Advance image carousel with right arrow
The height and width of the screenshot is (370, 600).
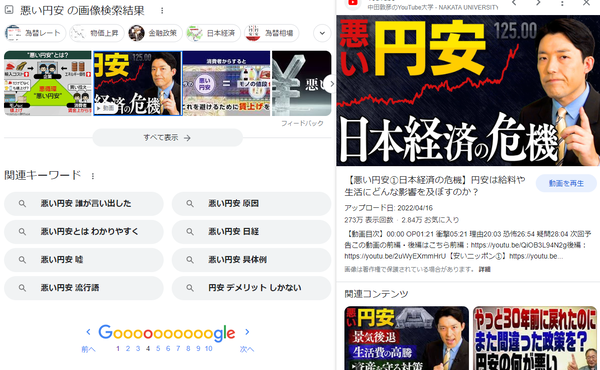tap(331, 83)
